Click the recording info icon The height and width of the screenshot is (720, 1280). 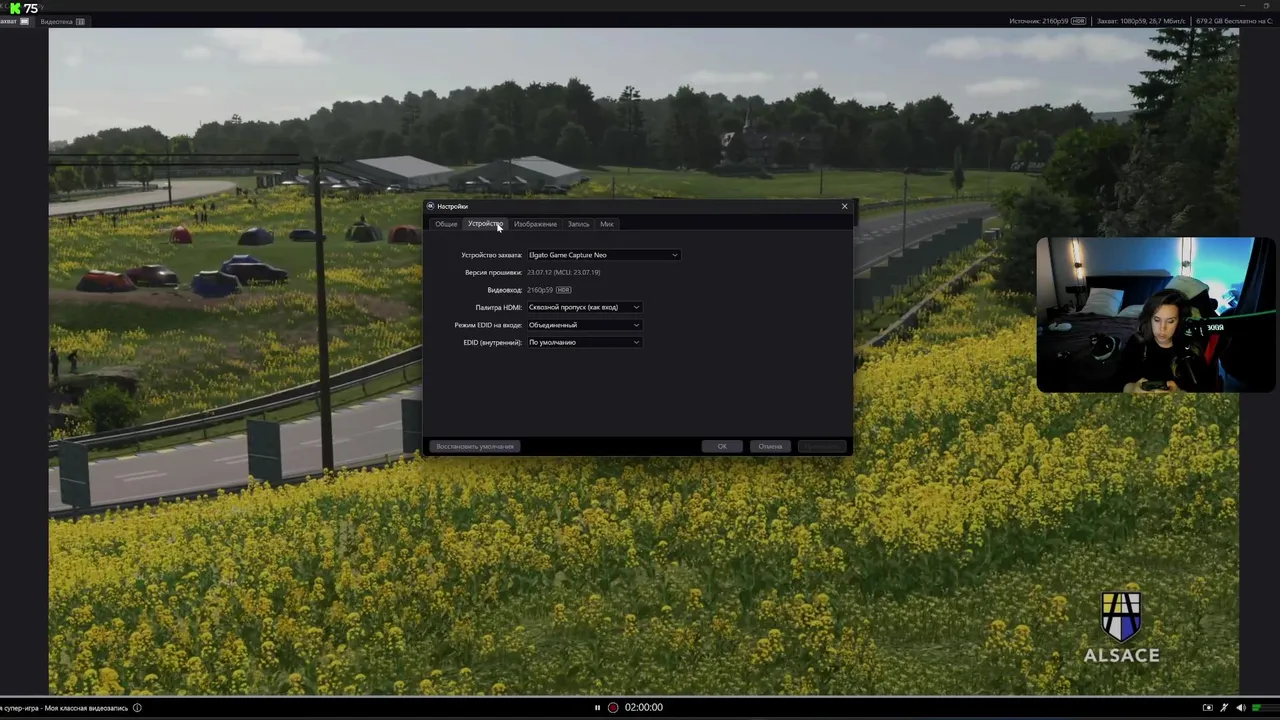tap(137, 708)
